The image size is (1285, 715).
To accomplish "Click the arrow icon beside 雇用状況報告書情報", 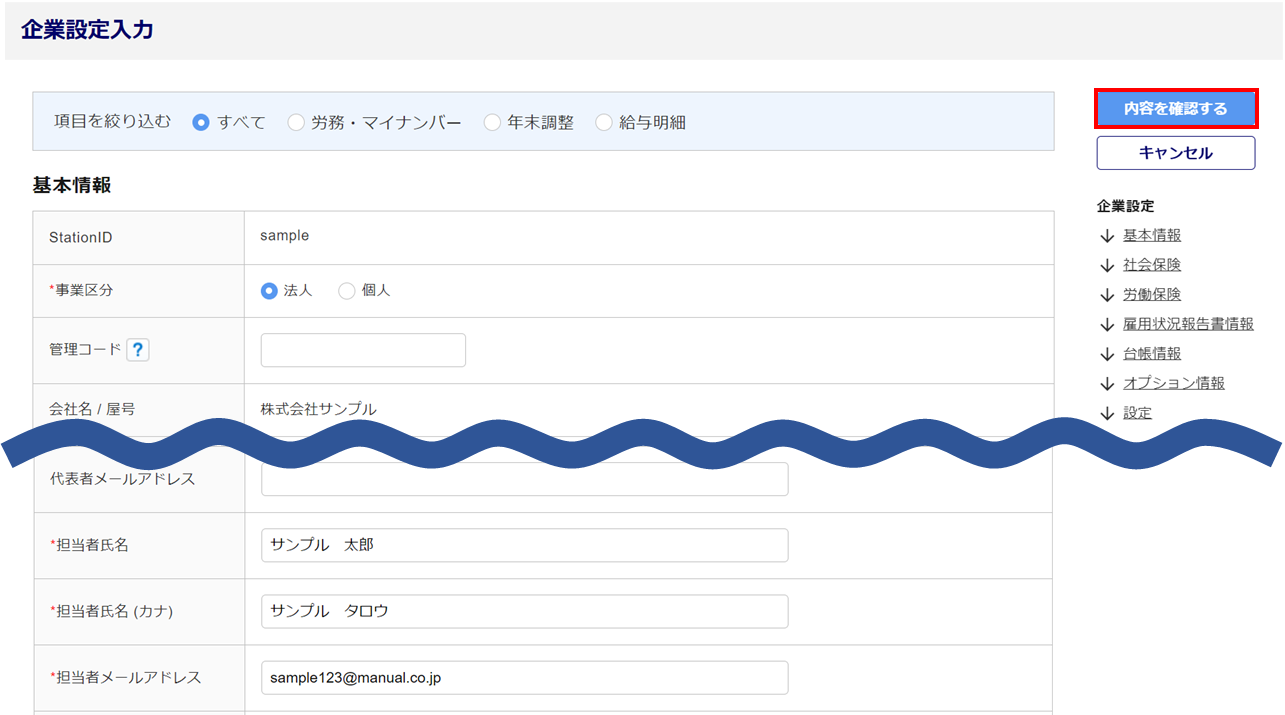I will (x=1106, y=325).
